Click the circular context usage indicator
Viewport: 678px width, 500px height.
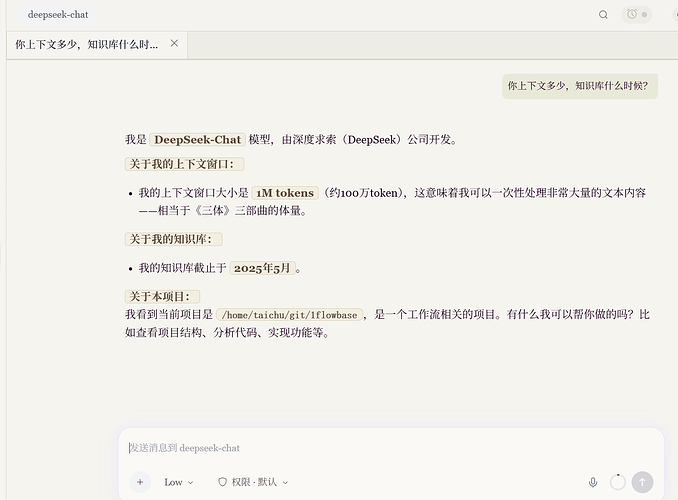[617, 482]
